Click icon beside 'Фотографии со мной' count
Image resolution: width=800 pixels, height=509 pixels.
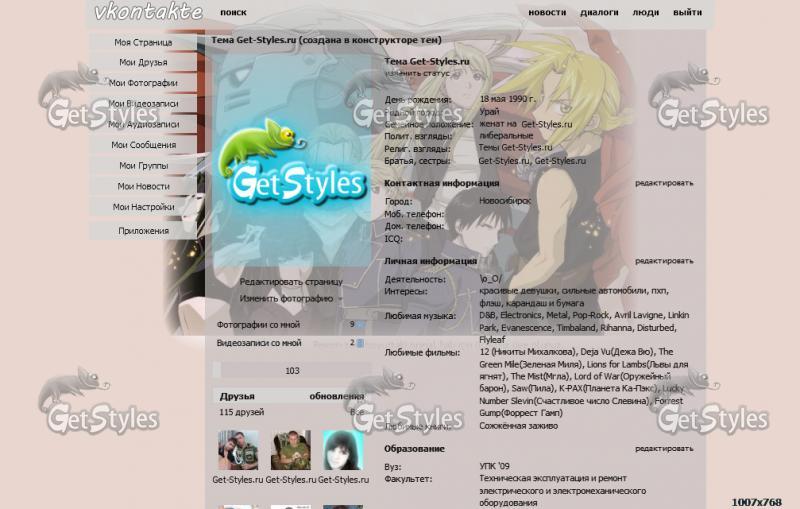coord(360,325)
